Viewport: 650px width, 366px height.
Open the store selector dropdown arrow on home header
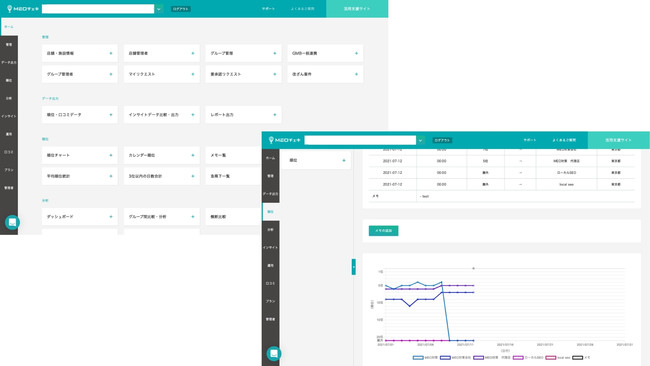(x=159, y=9)
